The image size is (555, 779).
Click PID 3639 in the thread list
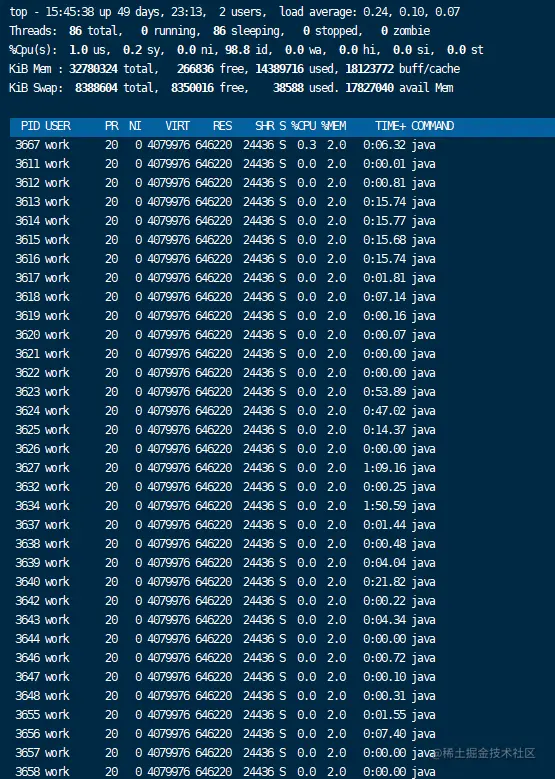tap(27, 563)
